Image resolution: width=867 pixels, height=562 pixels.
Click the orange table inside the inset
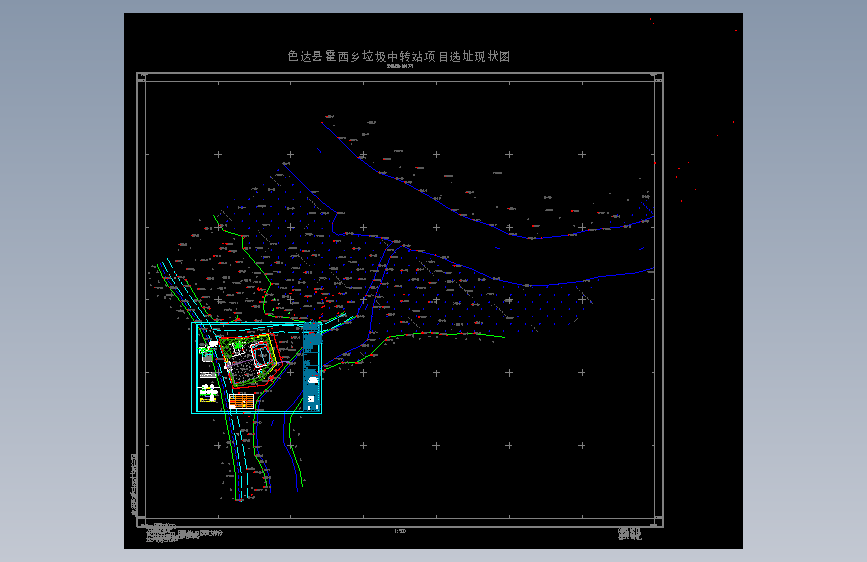coord(242,402)
